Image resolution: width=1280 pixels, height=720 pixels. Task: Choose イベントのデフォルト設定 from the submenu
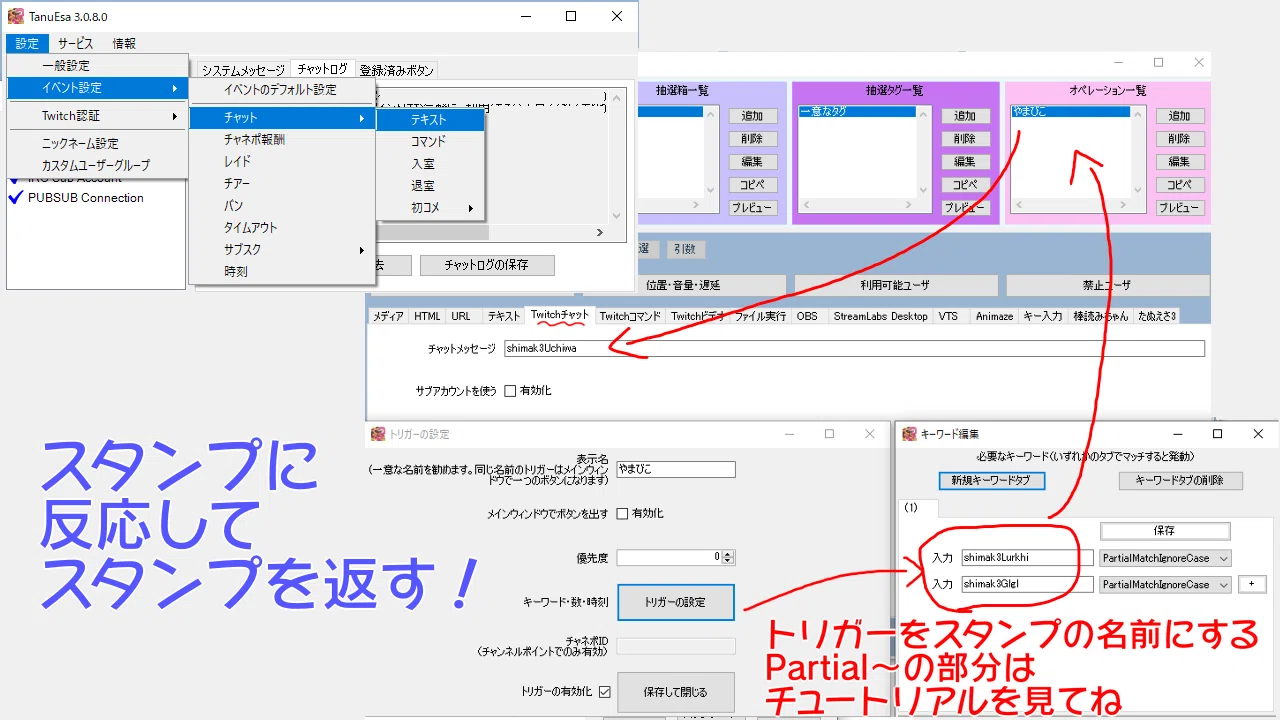click(282, 90)
